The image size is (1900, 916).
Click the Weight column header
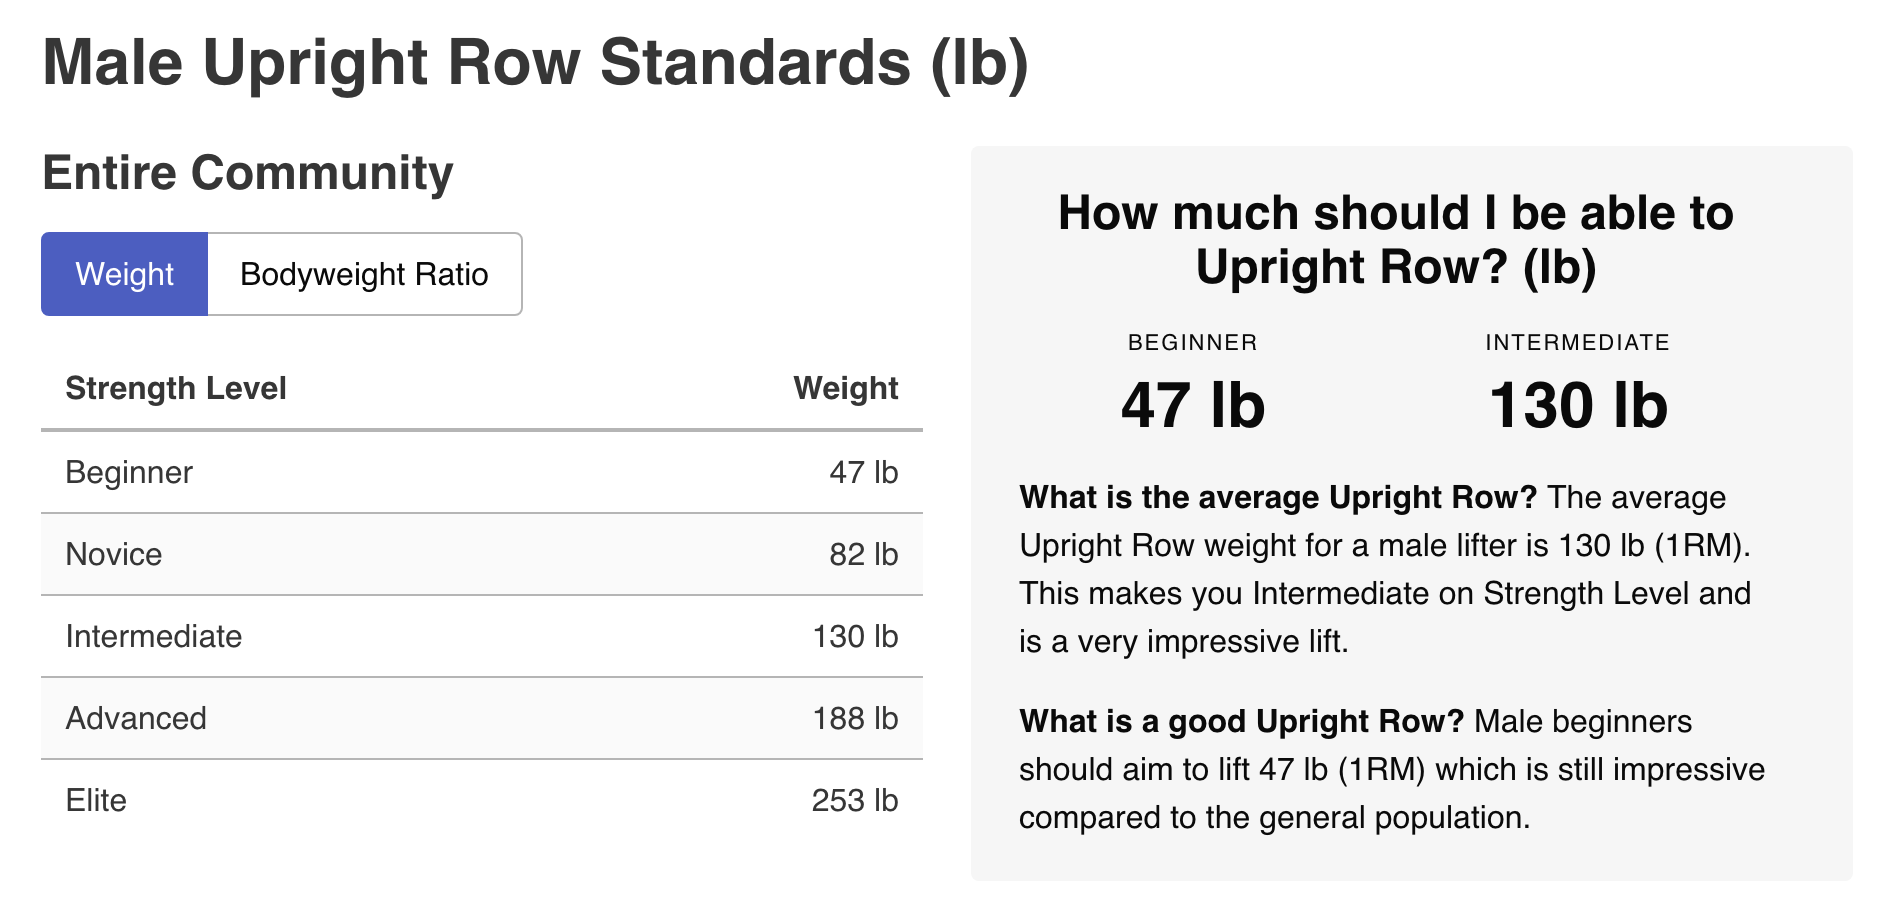(846, 388)
